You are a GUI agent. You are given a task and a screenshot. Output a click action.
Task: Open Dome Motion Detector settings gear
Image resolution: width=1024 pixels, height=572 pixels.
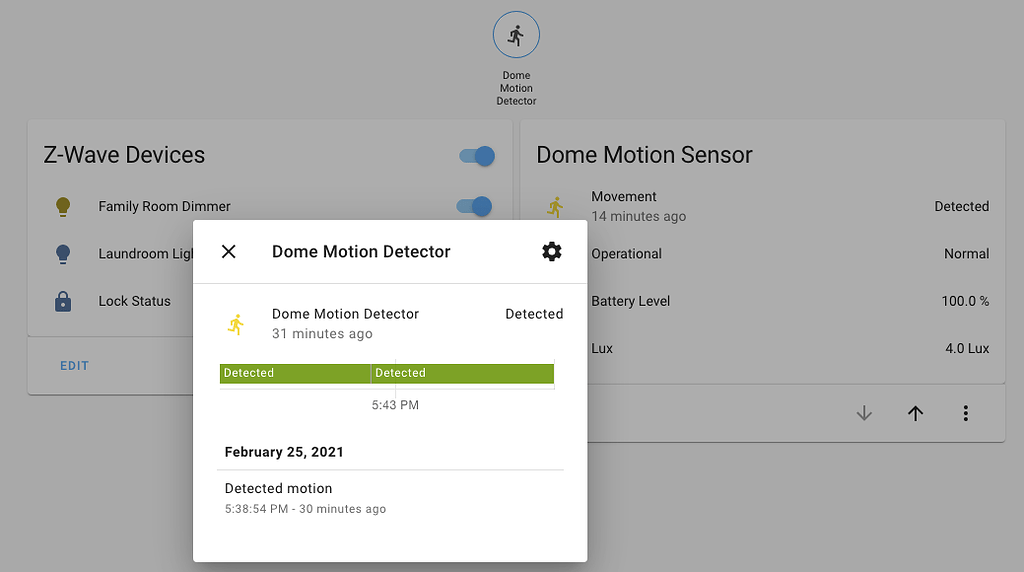click(551, 252)
